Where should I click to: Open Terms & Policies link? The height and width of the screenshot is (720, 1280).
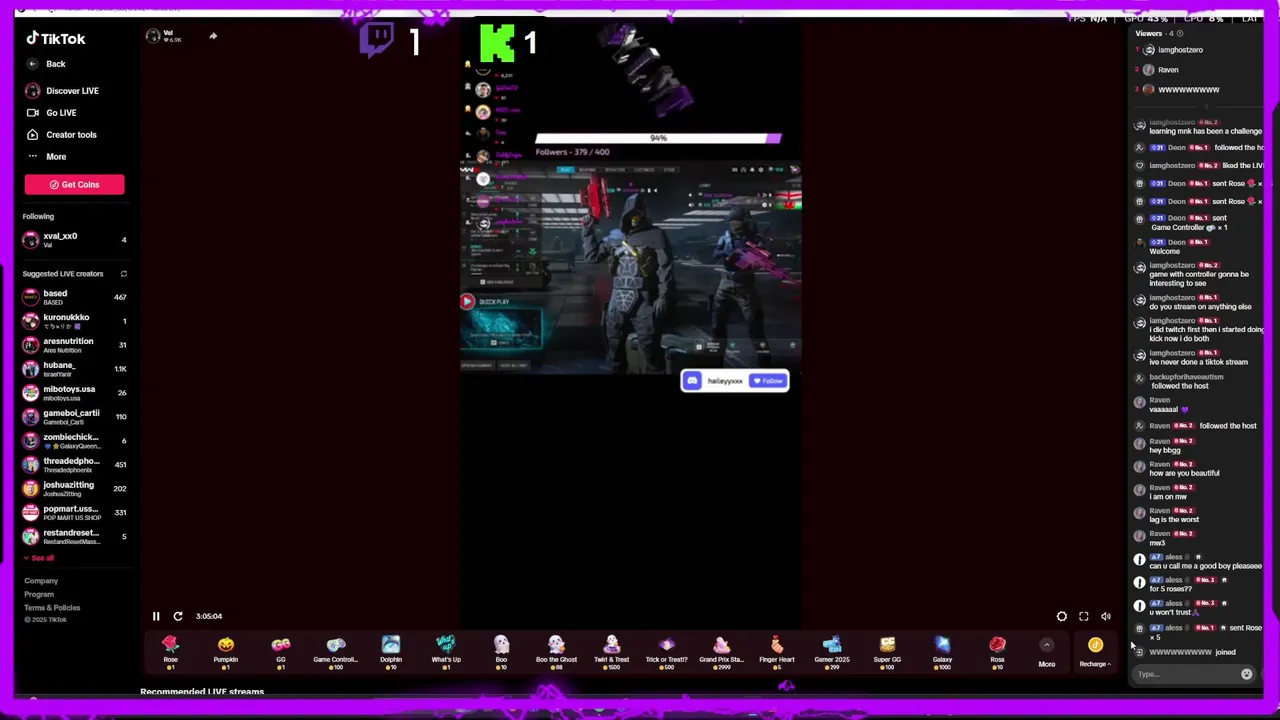click(52, 608)
